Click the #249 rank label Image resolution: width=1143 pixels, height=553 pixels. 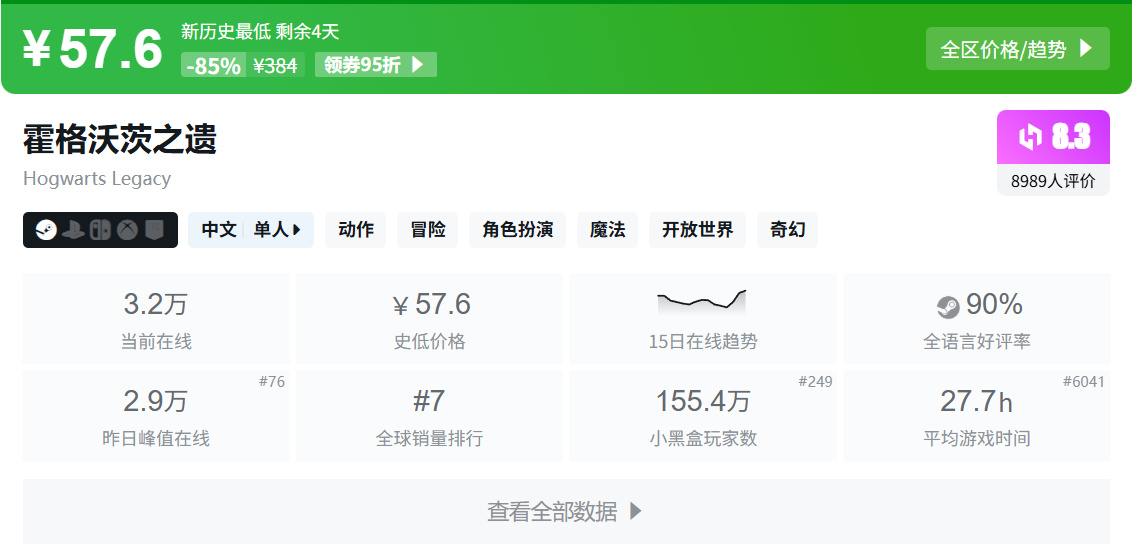[x=815, y=382]
